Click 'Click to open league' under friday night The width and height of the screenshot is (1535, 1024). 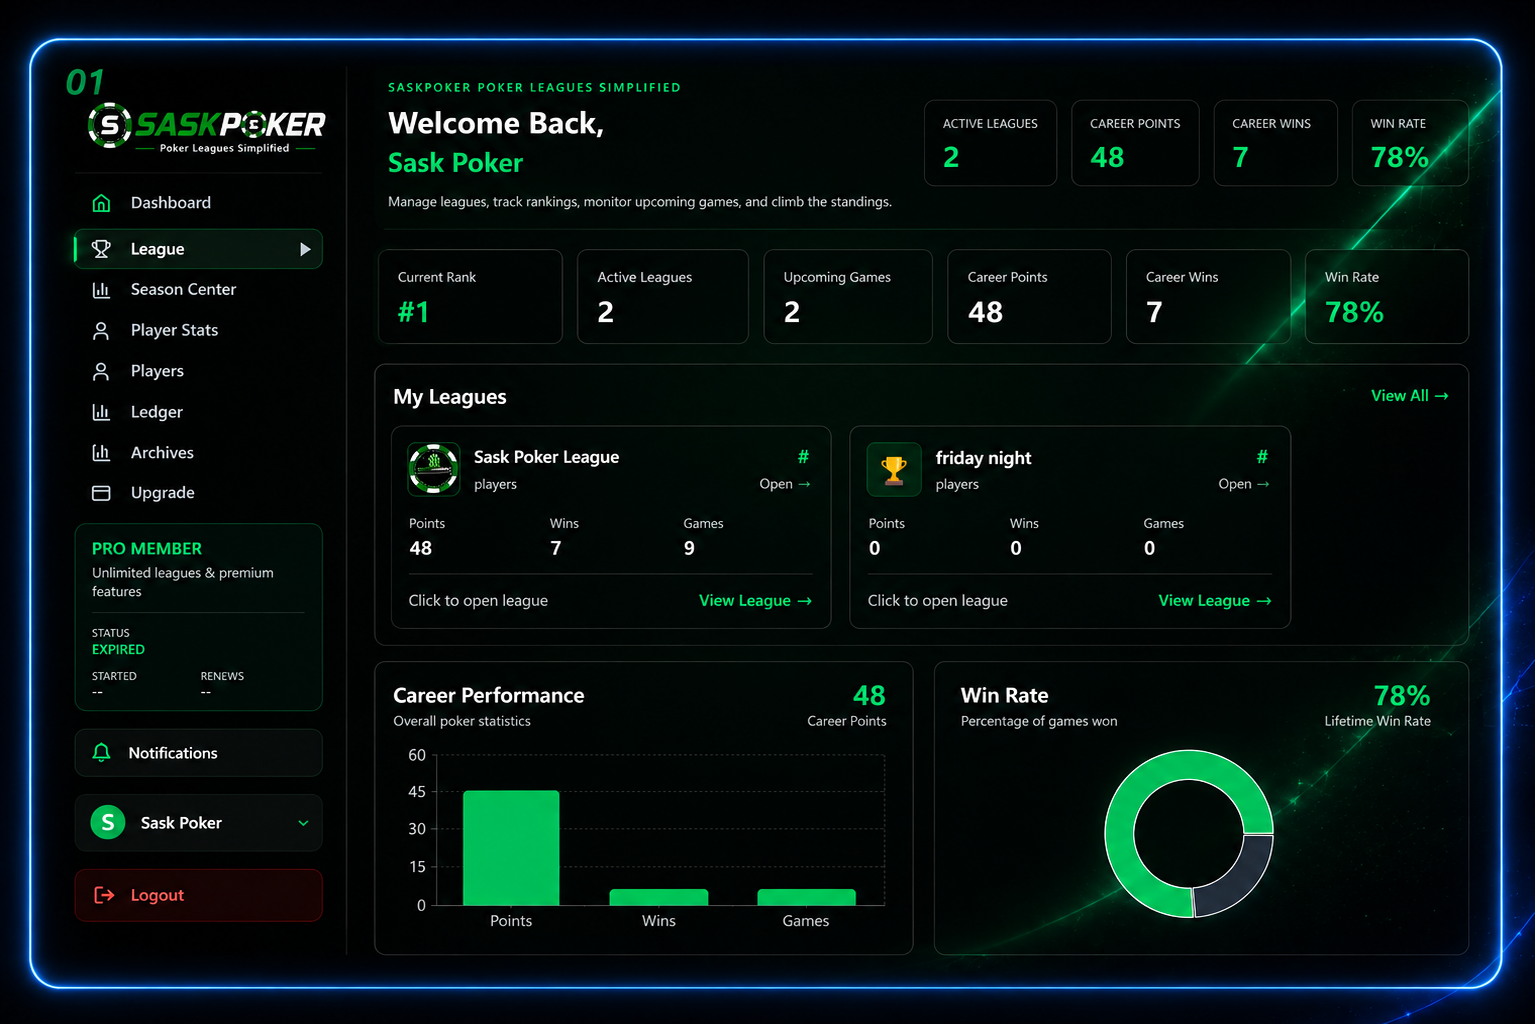pyautogui.click(x=937, y=601)
